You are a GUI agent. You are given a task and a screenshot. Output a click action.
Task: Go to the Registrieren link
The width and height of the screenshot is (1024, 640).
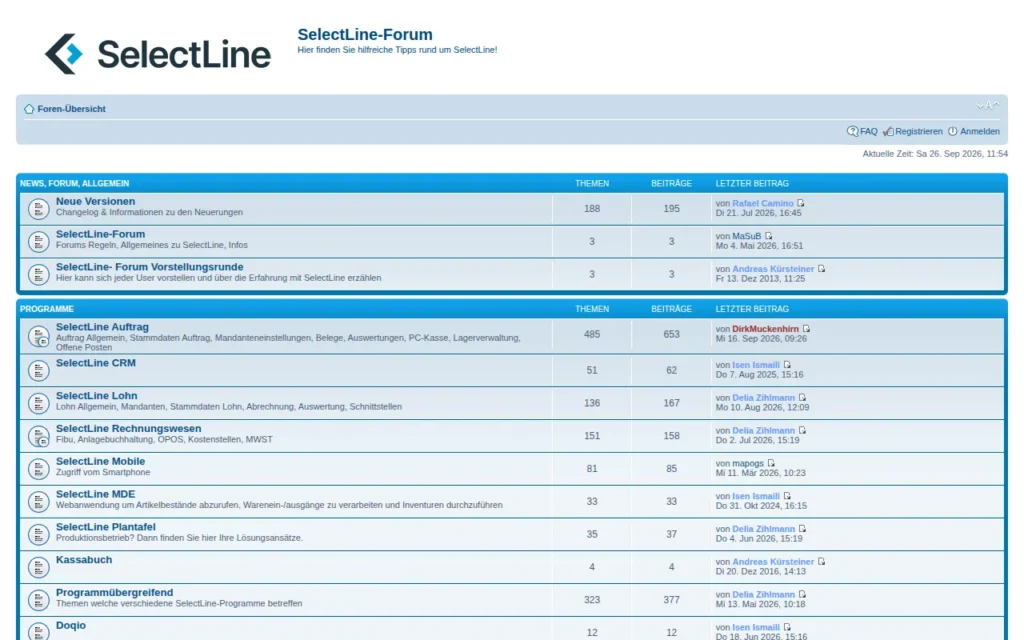coord(919,131)
